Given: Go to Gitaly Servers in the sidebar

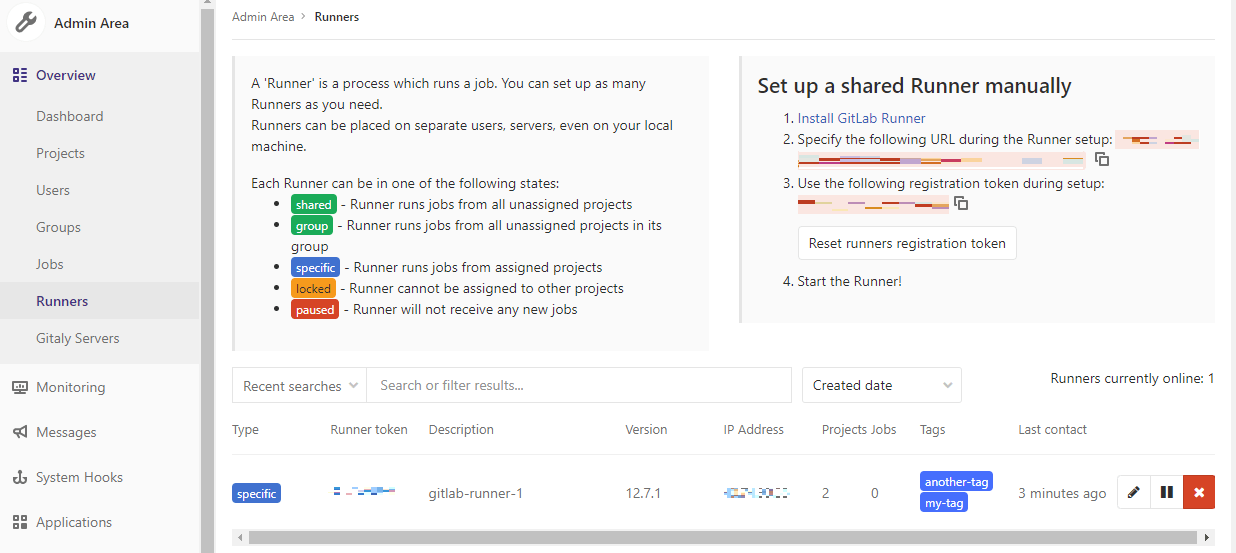Looking at the screenshot, I should point(77,338).
